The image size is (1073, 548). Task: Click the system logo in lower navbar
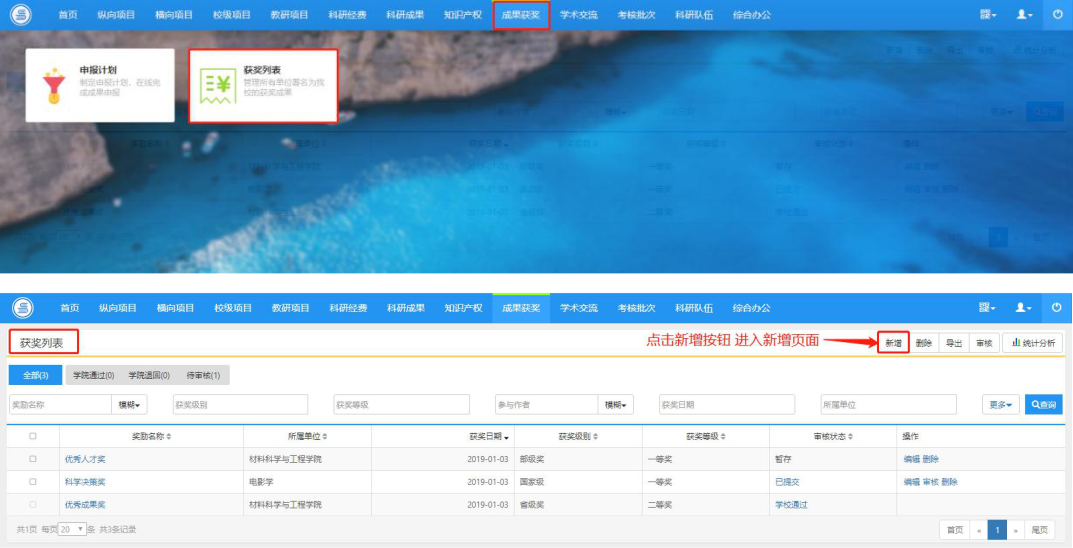point(23,309)
